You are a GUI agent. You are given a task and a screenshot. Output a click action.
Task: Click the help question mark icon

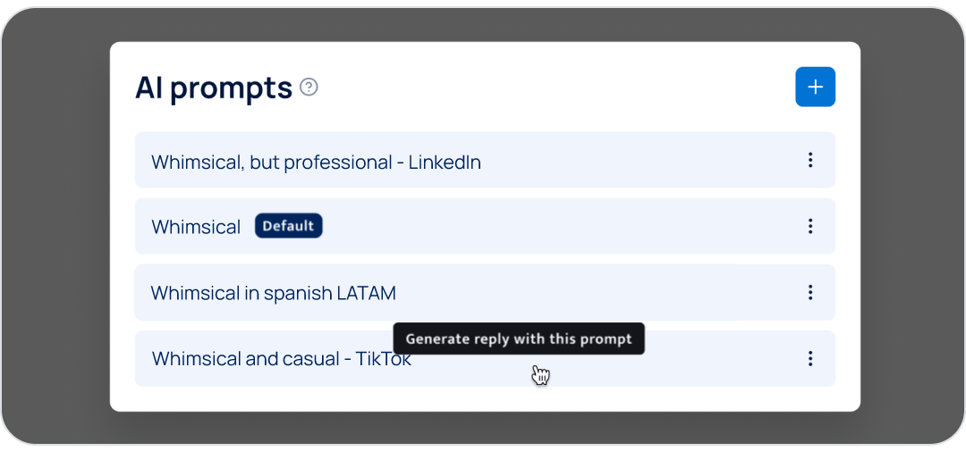[x=309, y=87]
